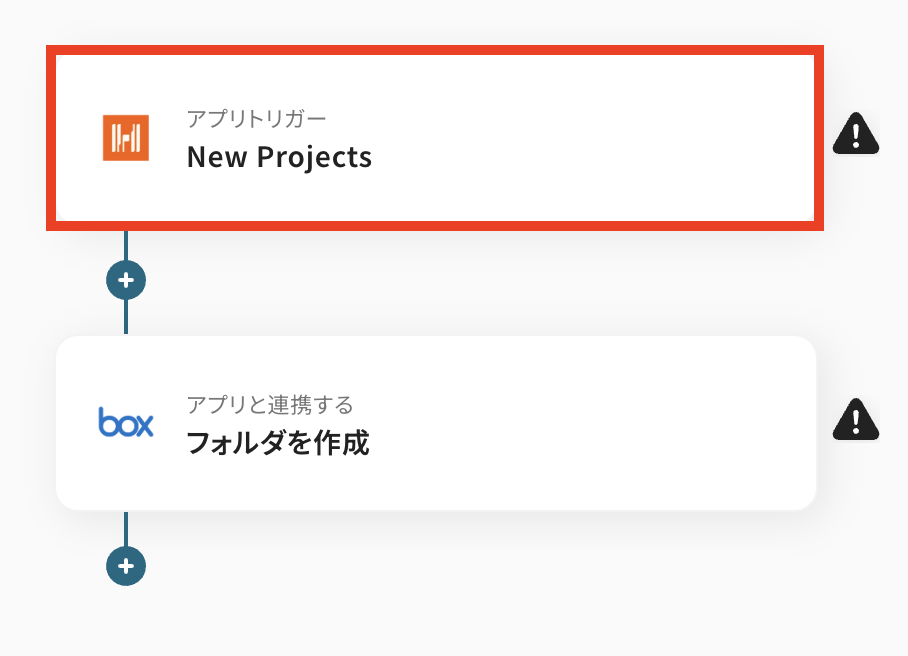Open the フォルダを作成 action card
908x656 pixels.
tap(436, 423)
